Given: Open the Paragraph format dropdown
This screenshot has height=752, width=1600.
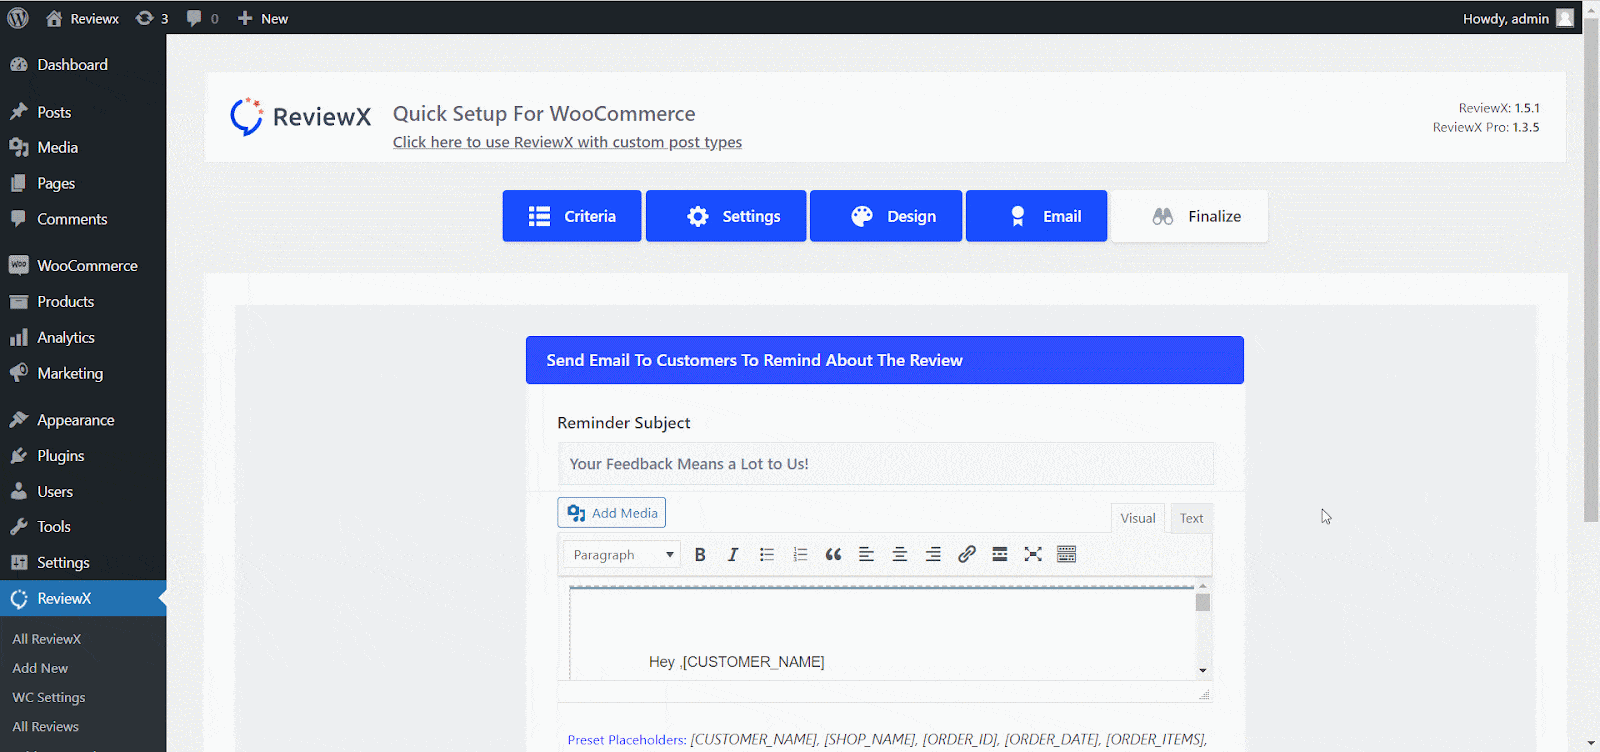Looking at the screenshot, I should point(622,555).
